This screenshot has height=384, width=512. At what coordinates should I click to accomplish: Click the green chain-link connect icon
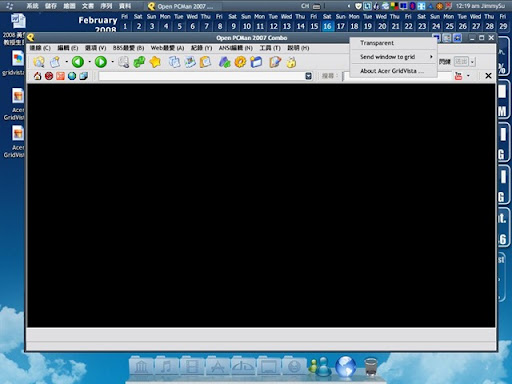pyautogui.click(x=139, y=62)
